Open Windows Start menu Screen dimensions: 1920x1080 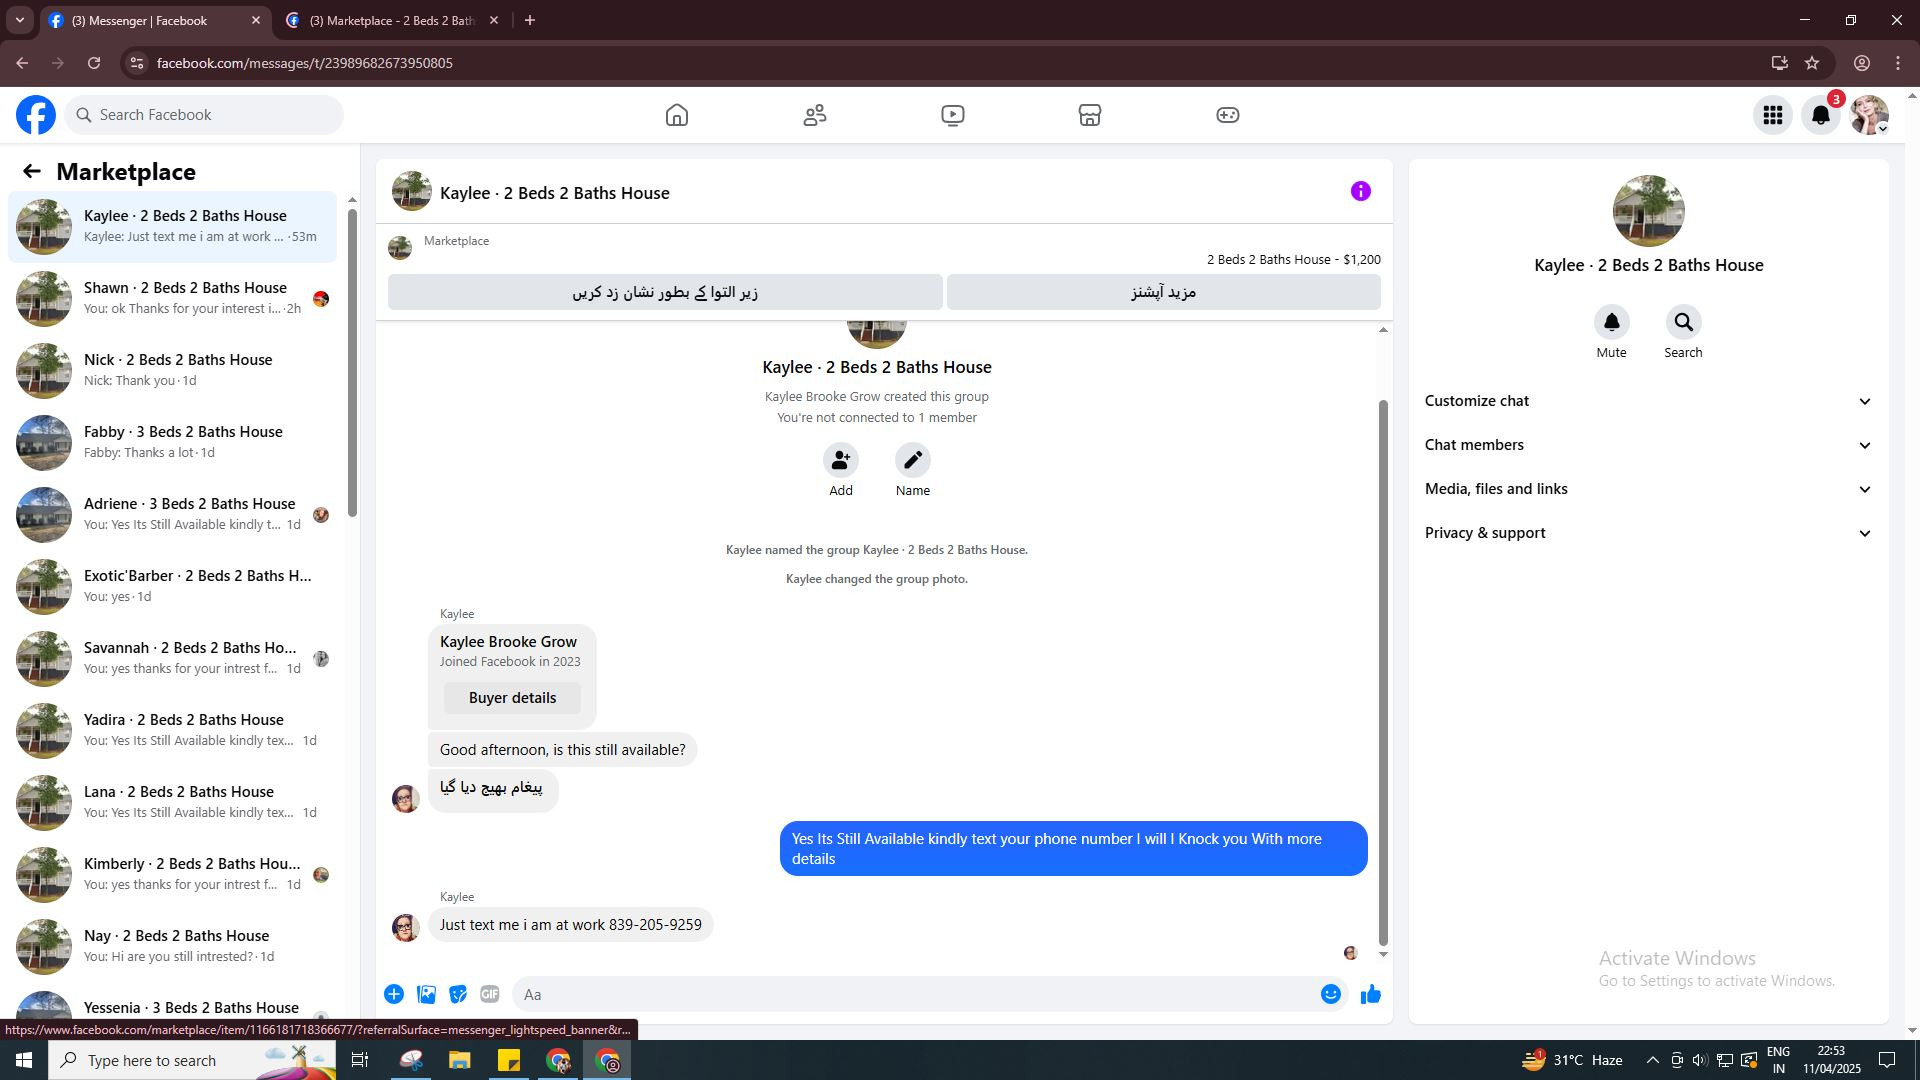click(x=24, y=1060)
